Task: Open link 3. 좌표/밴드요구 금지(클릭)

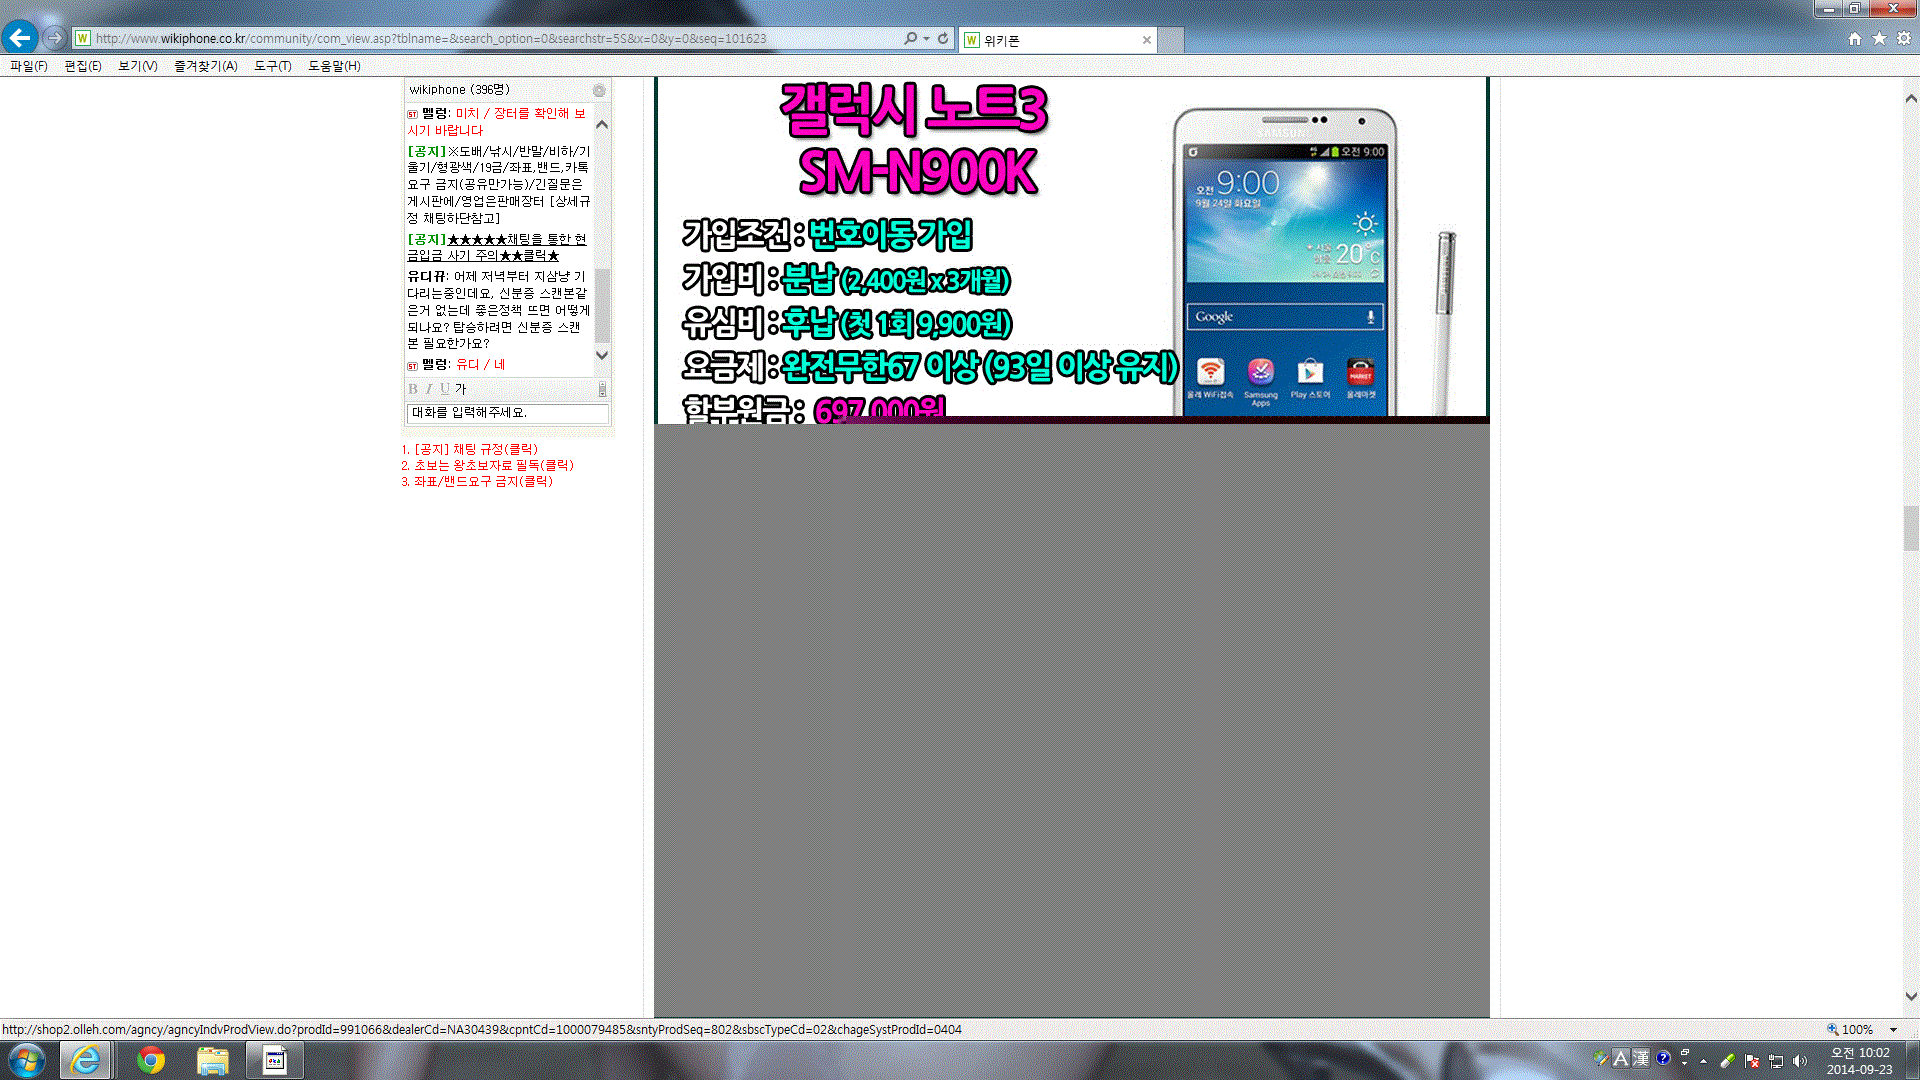Action: click(476, 481)
